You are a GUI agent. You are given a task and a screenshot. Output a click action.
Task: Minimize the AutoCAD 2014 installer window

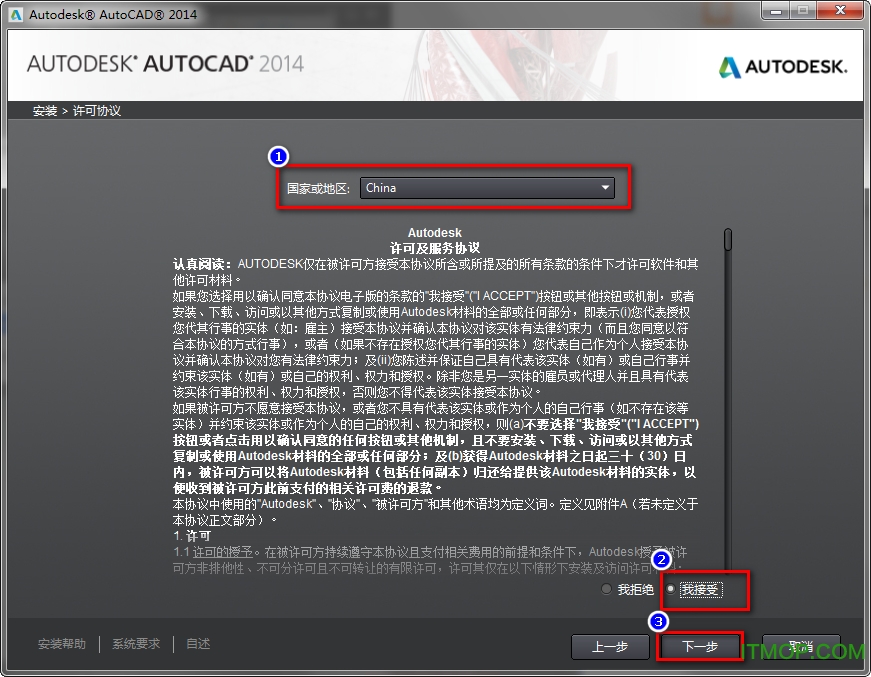tap(776, 11)
